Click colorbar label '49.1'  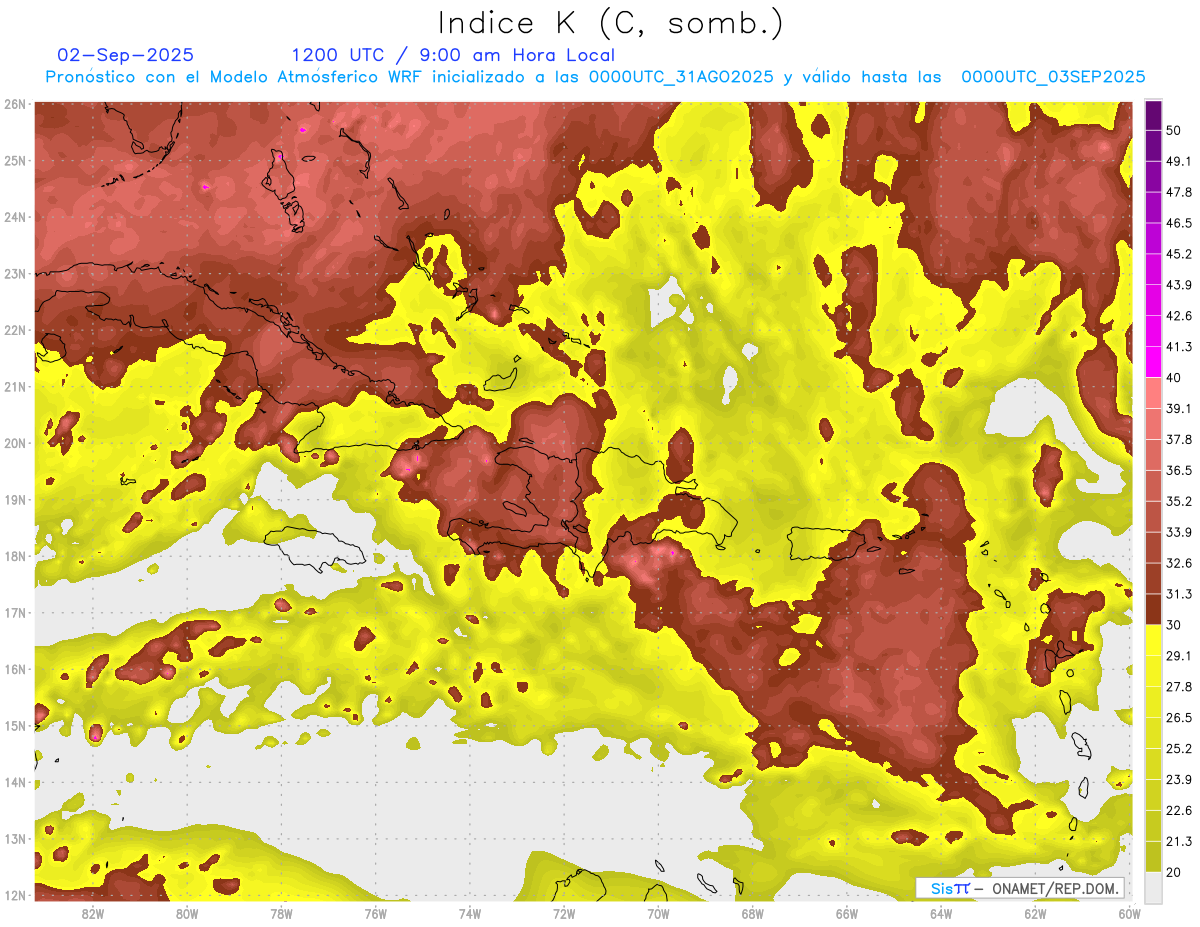[x=1179, y=162]
